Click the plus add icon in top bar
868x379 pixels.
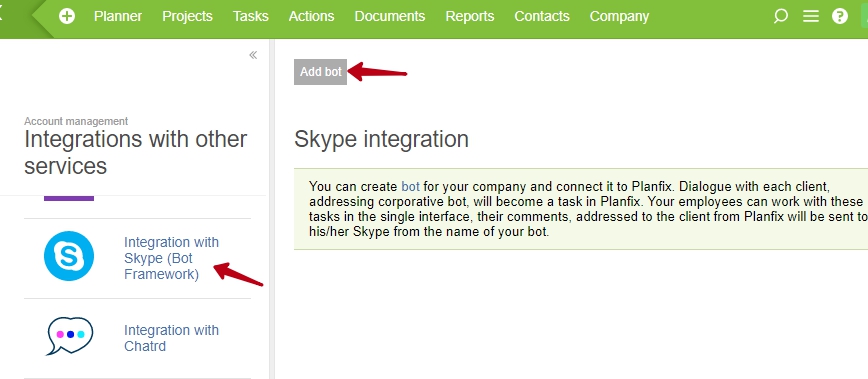pos(67,17)
